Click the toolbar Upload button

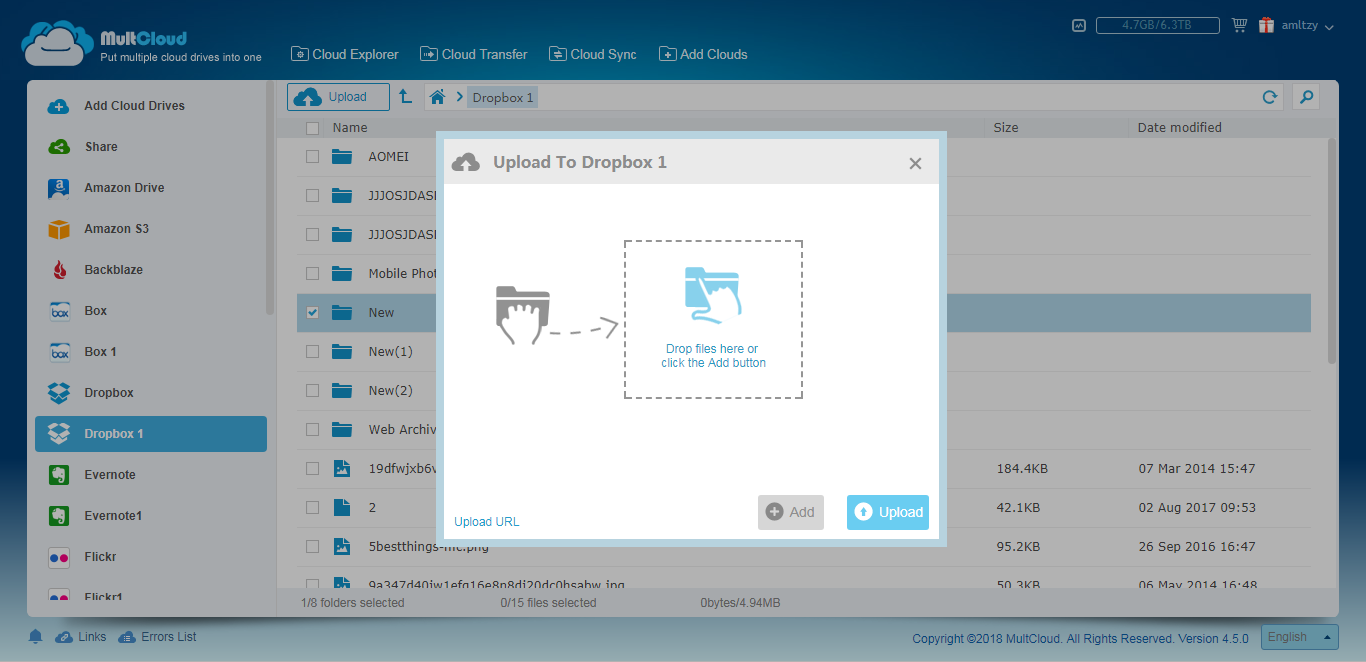(338, 97)
